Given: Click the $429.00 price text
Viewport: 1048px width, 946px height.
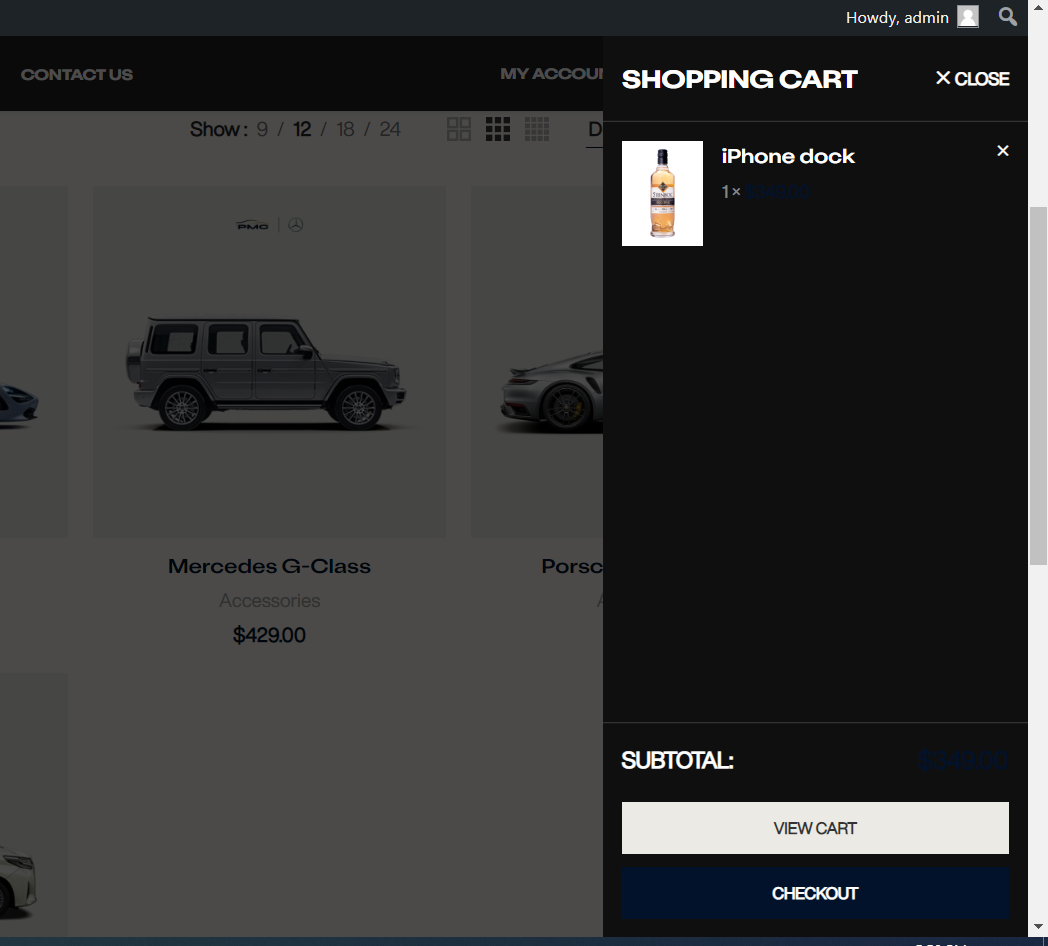Looking at the screenshot, I should [x=269, y=634].
